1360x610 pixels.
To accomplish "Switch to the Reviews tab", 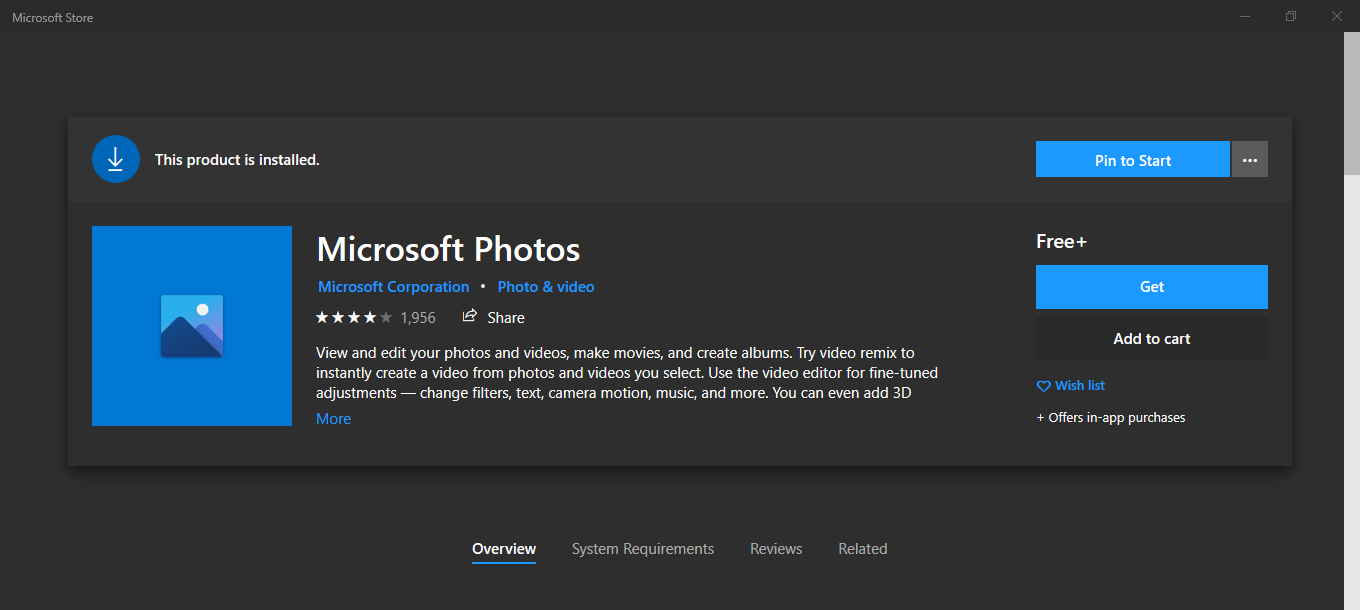I will point(776,549).
